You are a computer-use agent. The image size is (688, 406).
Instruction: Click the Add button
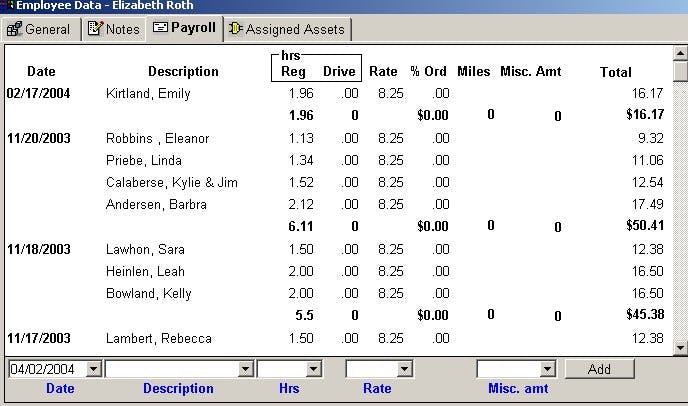(x=599, y=369)
